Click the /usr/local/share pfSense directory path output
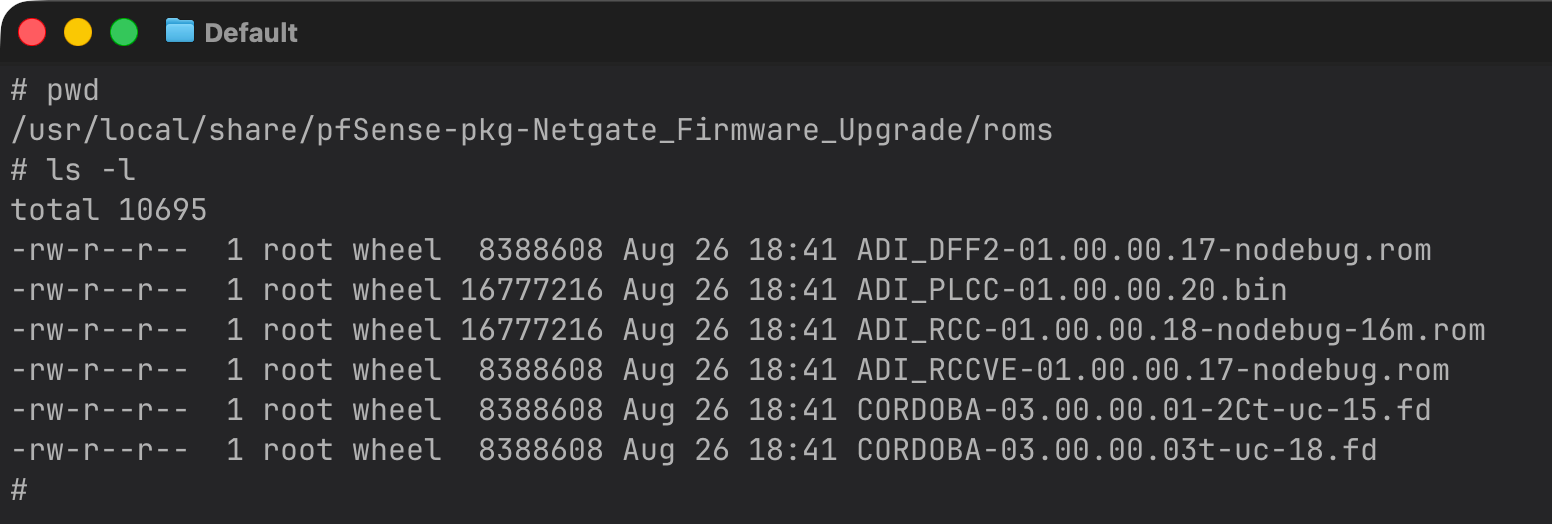Image resolution: width=1552 pixels, height=524 pixels. pyautogui.click(x=531, y=130)
